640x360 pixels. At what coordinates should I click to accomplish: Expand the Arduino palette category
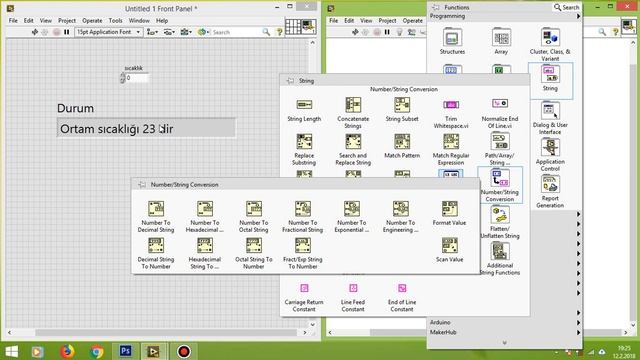[x=504, y=322]
